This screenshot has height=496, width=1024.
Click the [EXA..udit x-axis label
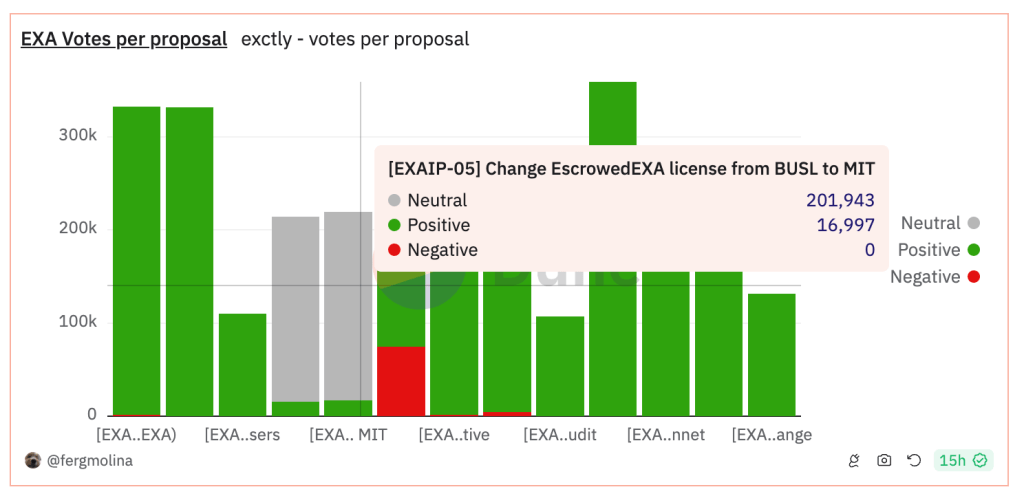click(x=554, y=435)
